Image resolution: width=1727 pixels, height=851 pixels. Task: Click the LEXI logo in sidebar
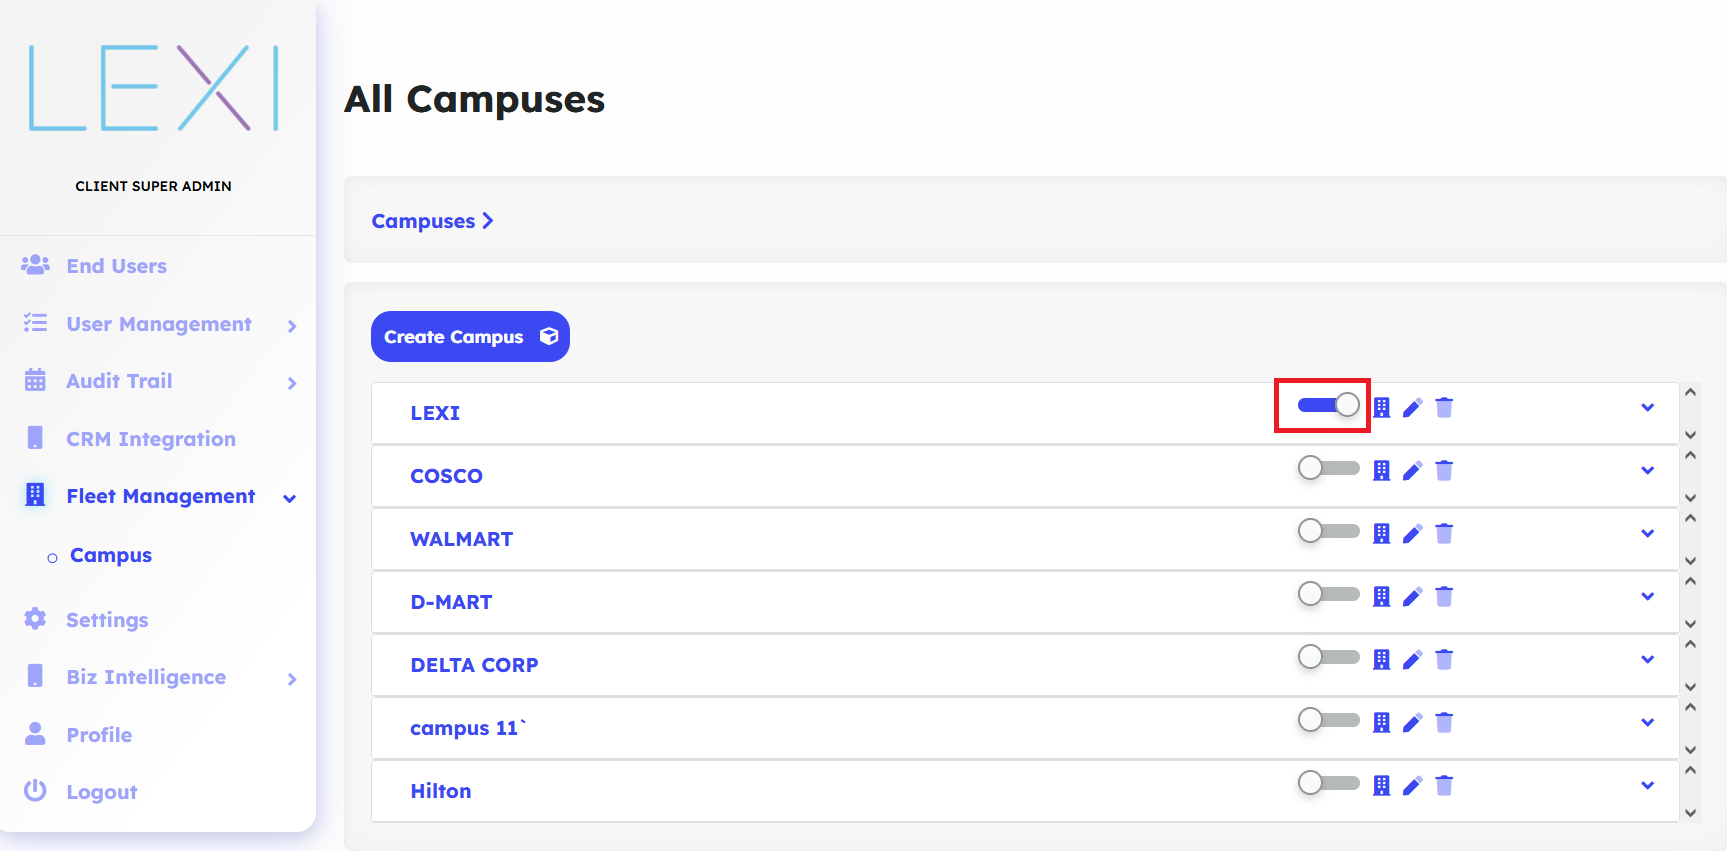coord(154,88)
